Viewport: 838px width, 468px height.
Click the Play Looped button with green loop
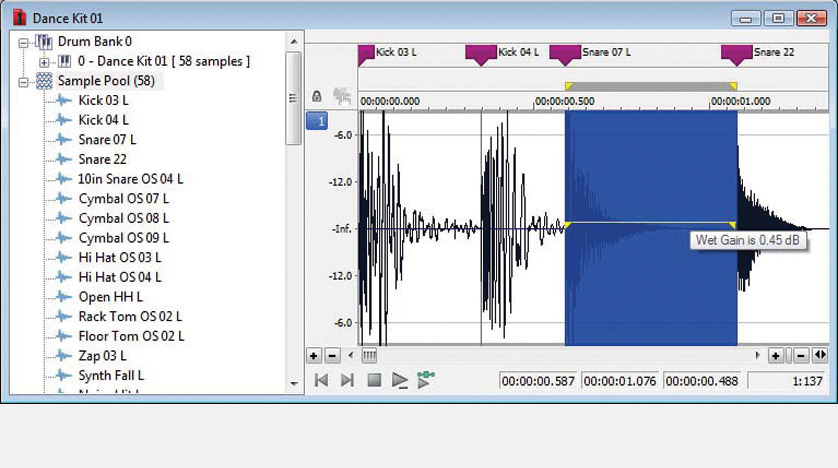(426, 379)
